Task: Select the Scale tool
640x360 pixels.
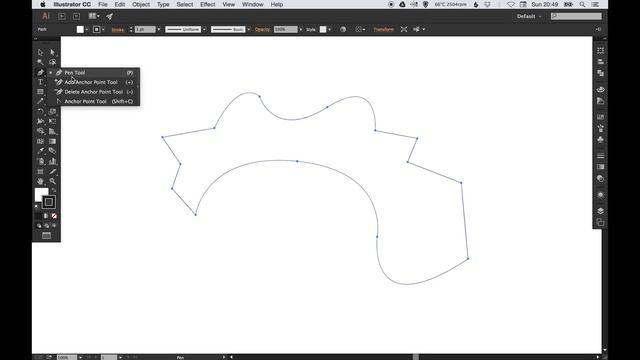Action: coord(52,111)
